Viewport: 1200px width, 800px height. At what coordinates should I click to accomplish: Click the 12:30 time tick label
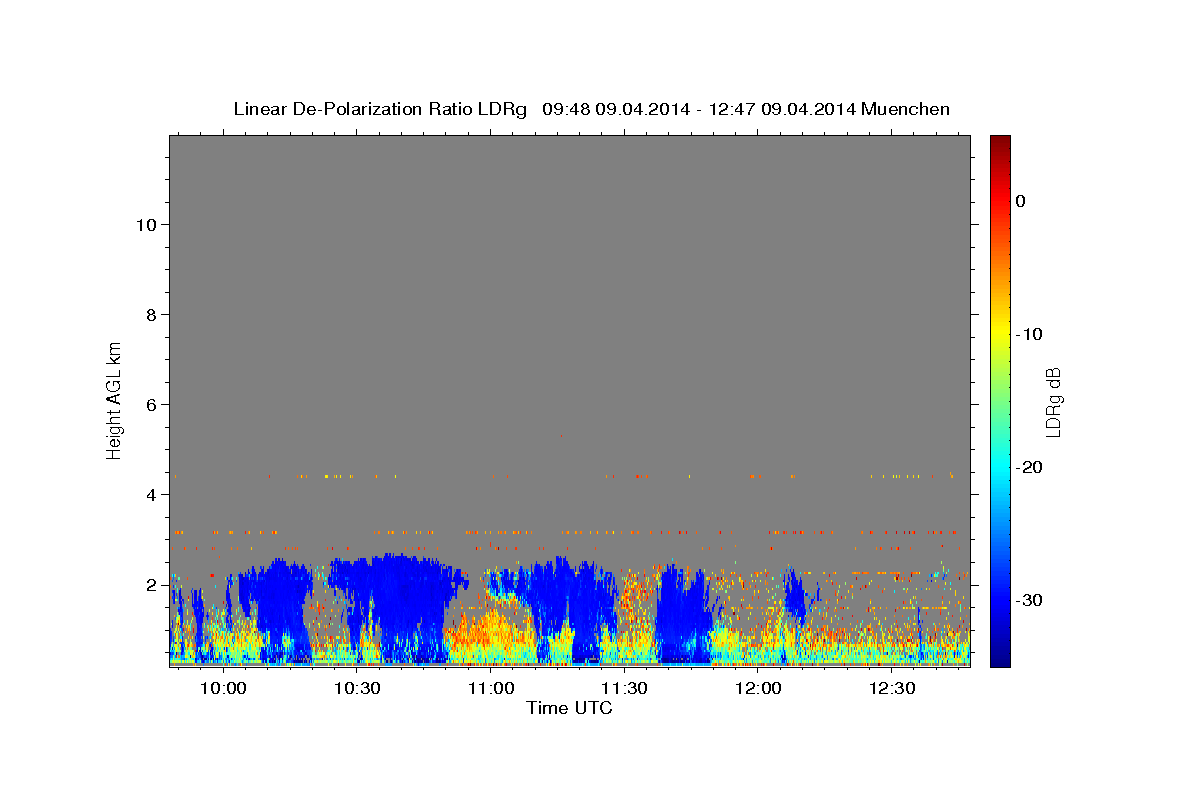892,689
